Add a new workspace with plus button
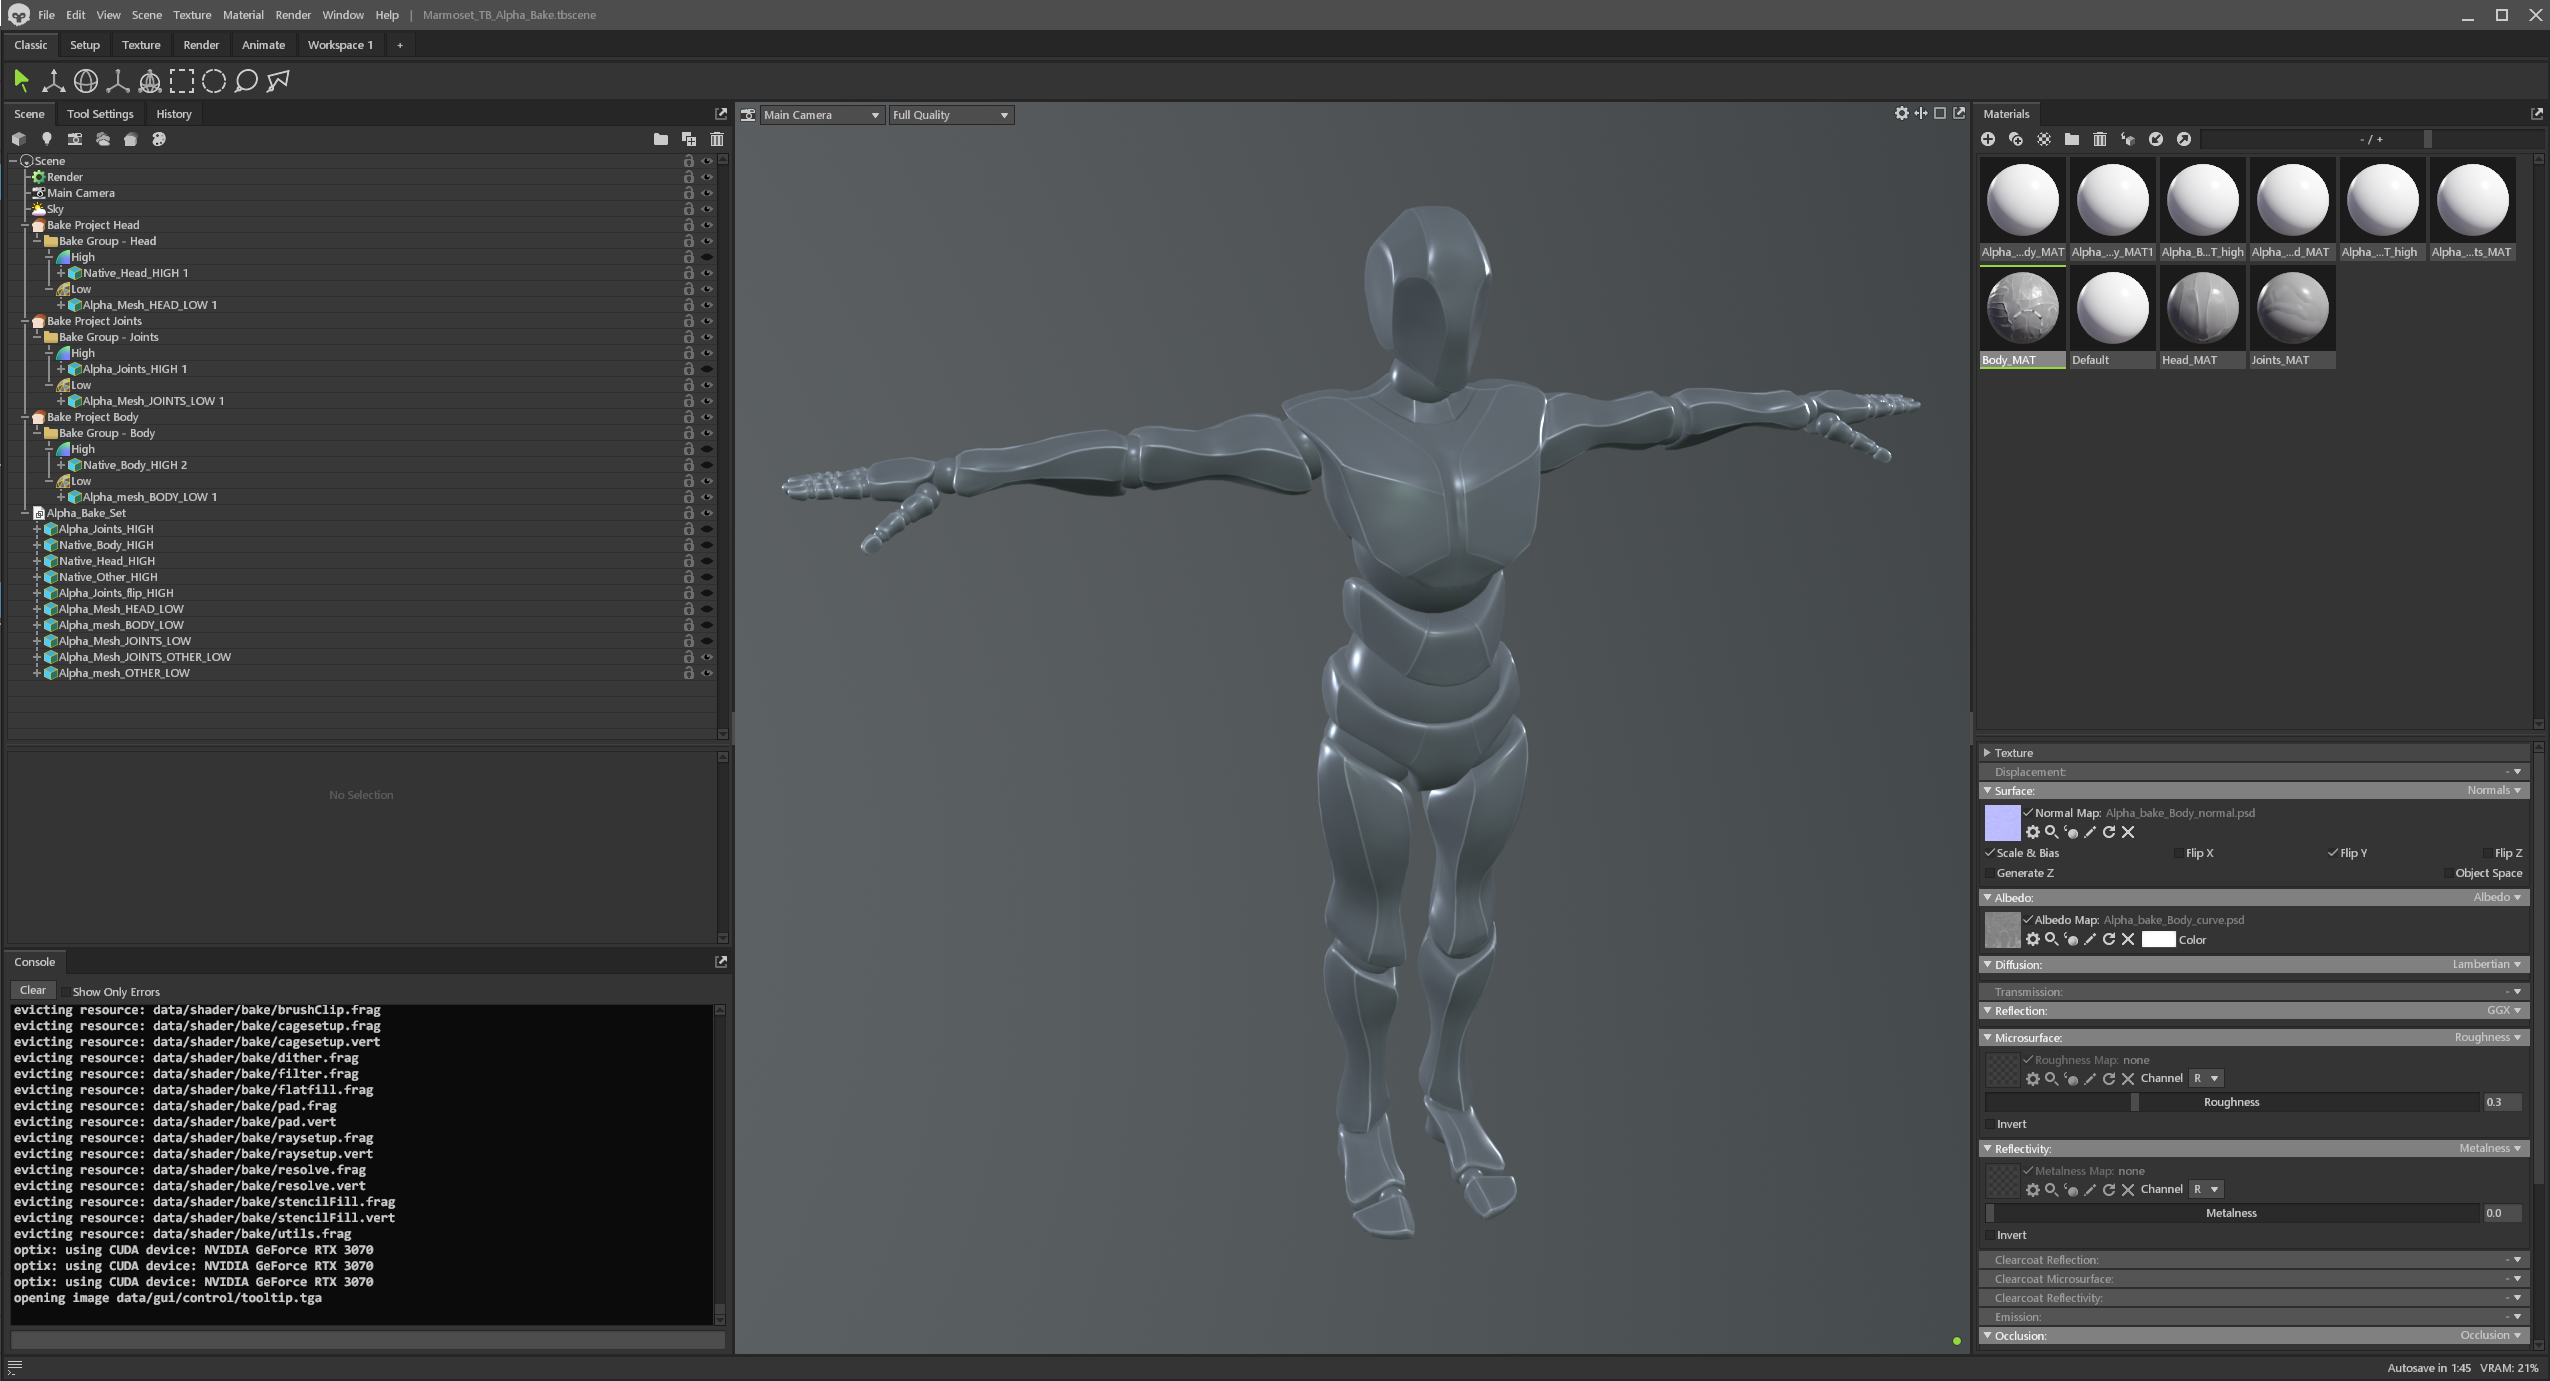This screenshot has width=2550, height=1381. pos(400,45)
